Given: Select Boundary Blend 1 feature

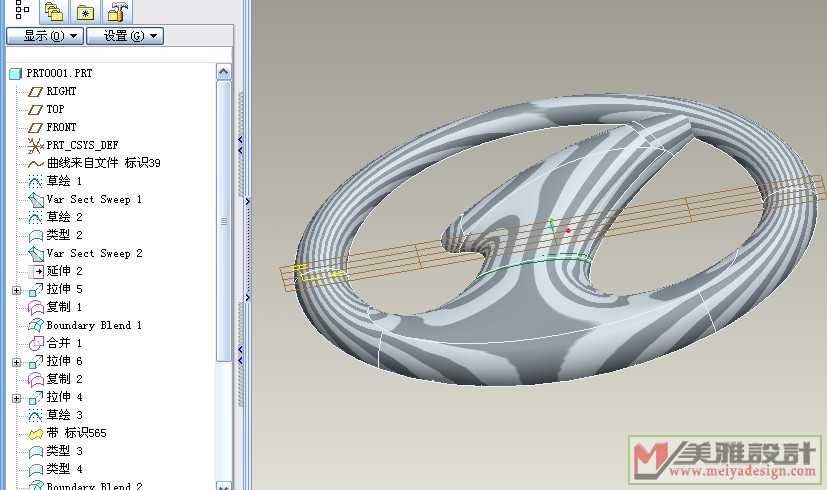Looking at the screenshot, I should (94, 325).
